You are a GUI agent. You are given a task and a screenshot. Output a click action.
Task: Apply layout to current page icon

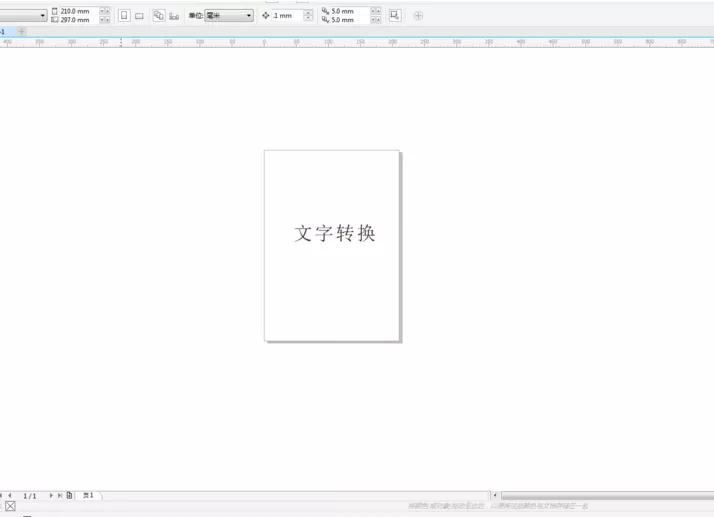point(174,16)
